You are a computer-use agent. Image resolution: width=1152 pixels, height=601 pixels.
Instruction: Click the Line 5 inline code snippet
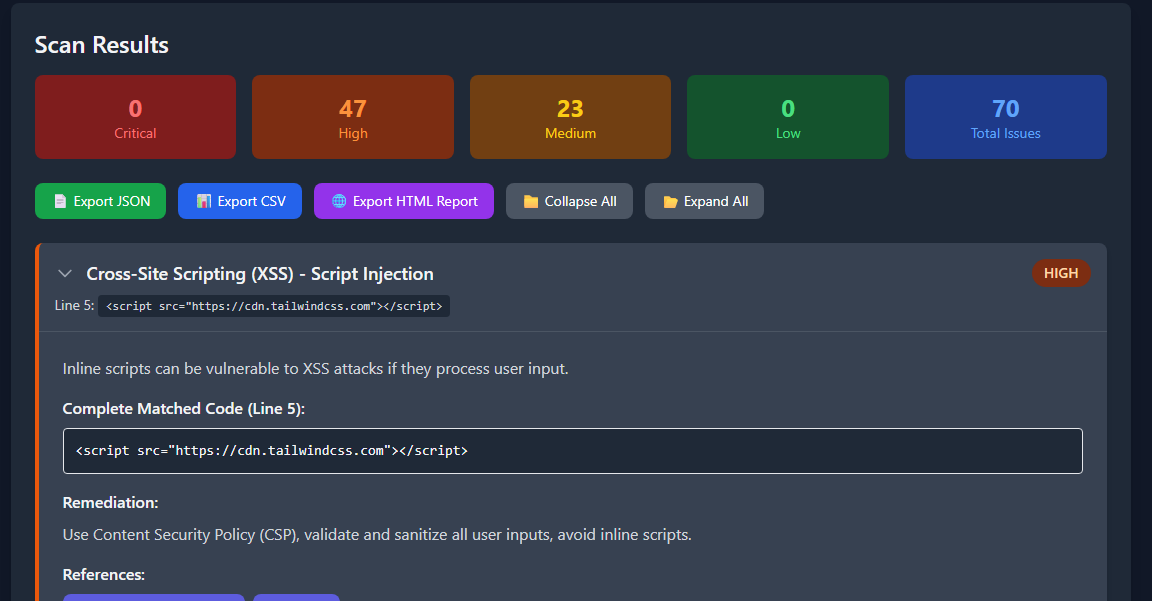point(273,306)
